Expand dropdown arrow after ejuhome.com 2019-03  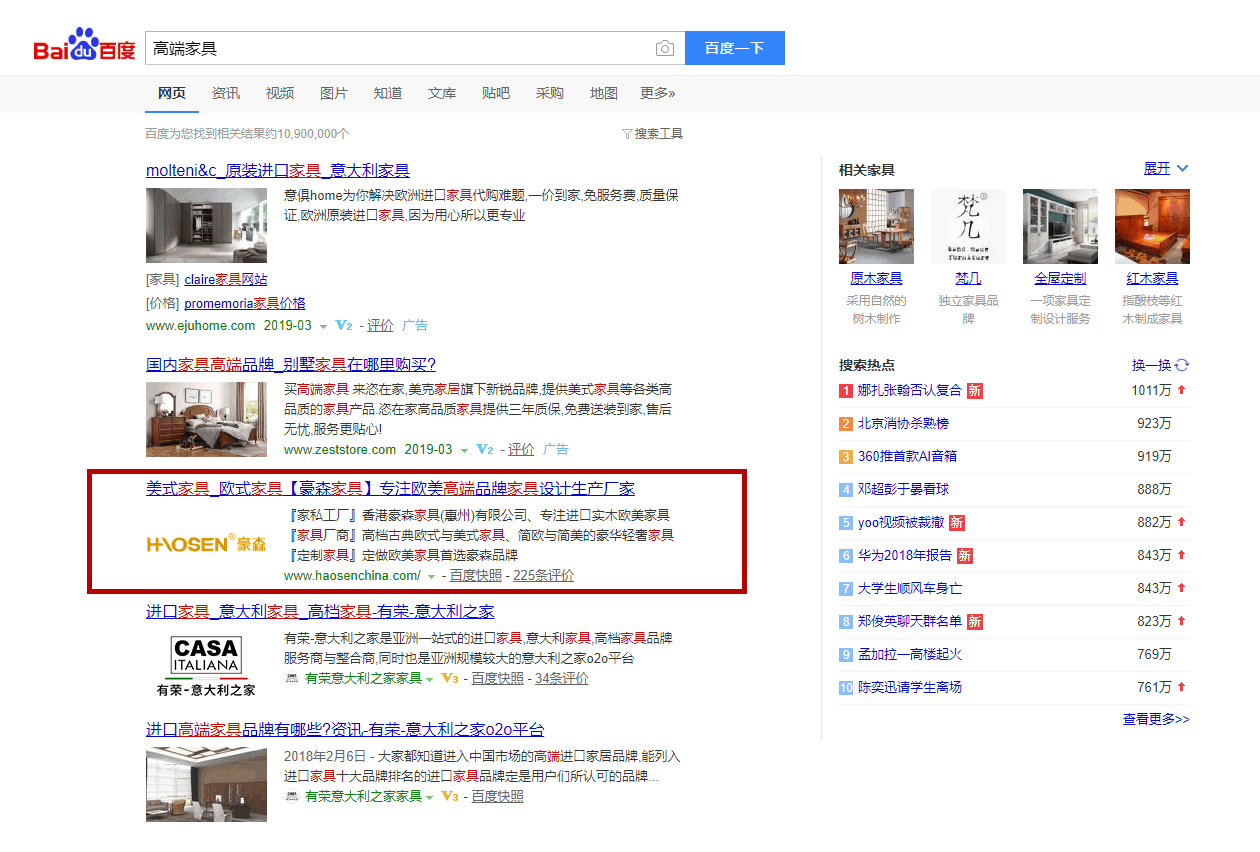324,327
